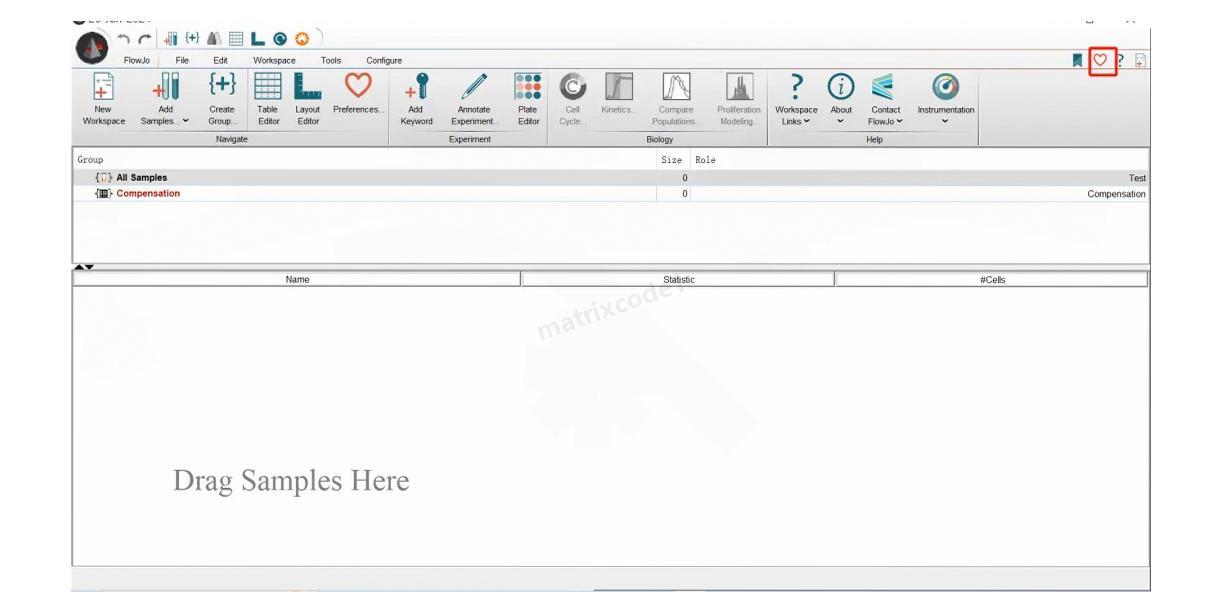This screenshot has width=1222, height=613.
Task: Click the Annotate Experiment pencil icon
Action: pyautogui.click(x=473, y=86)
